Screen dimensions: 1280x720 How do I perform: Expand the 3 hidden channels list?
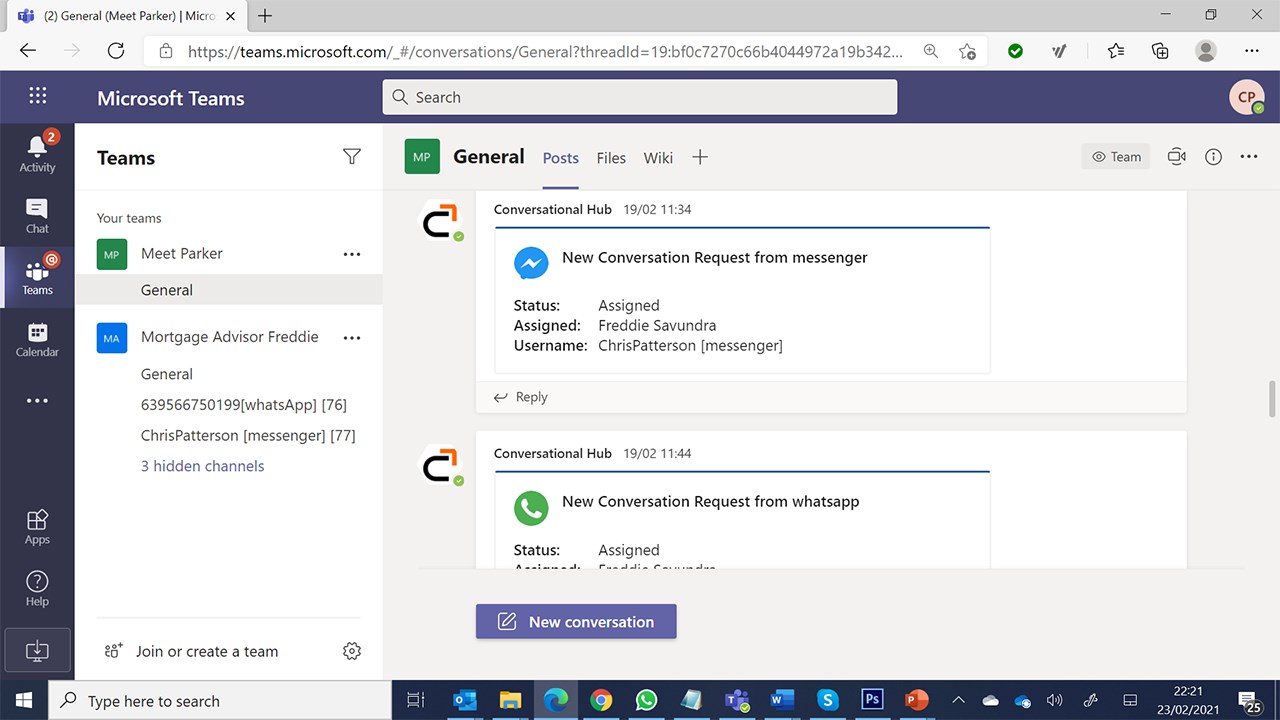[x=202, y=466]
